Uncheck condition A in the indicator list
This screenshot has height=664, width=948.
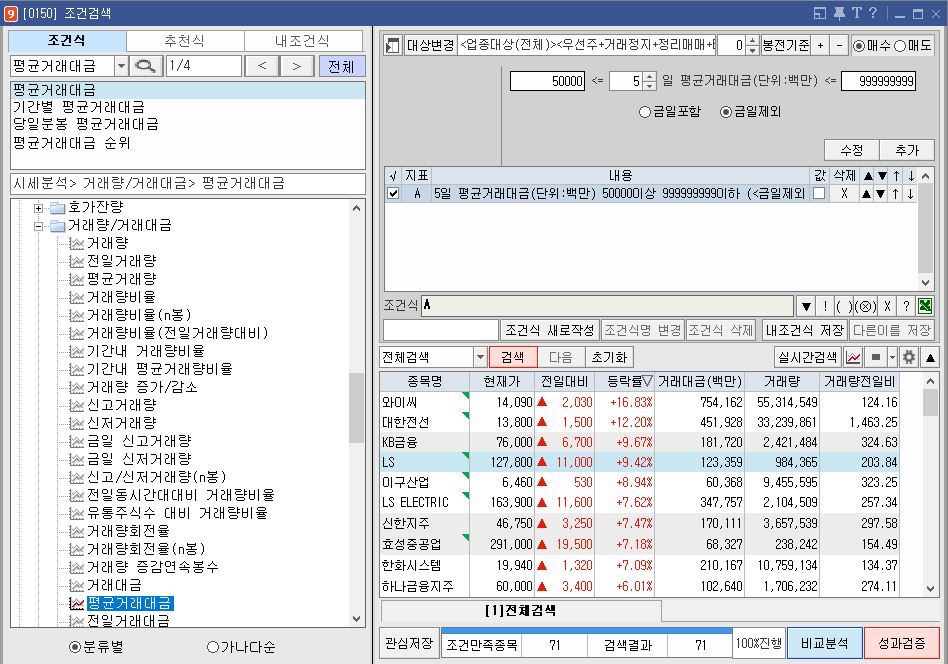pyautogui.click(x=393, y=193)
